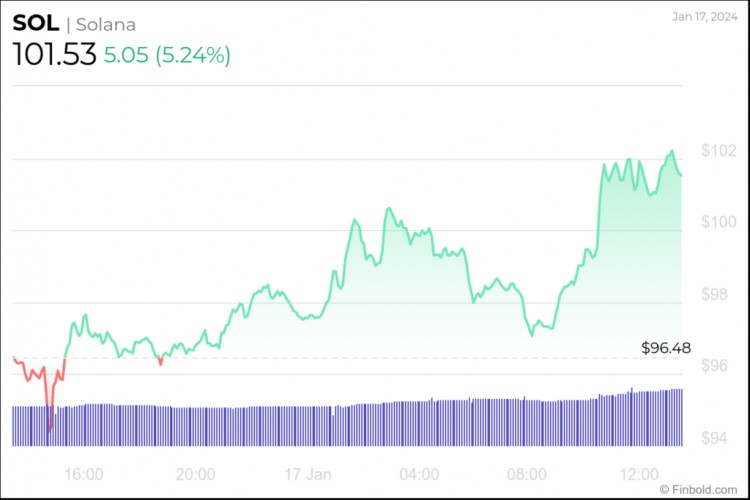
Task: Click the $102 price axis label
Action: point(719,151)
